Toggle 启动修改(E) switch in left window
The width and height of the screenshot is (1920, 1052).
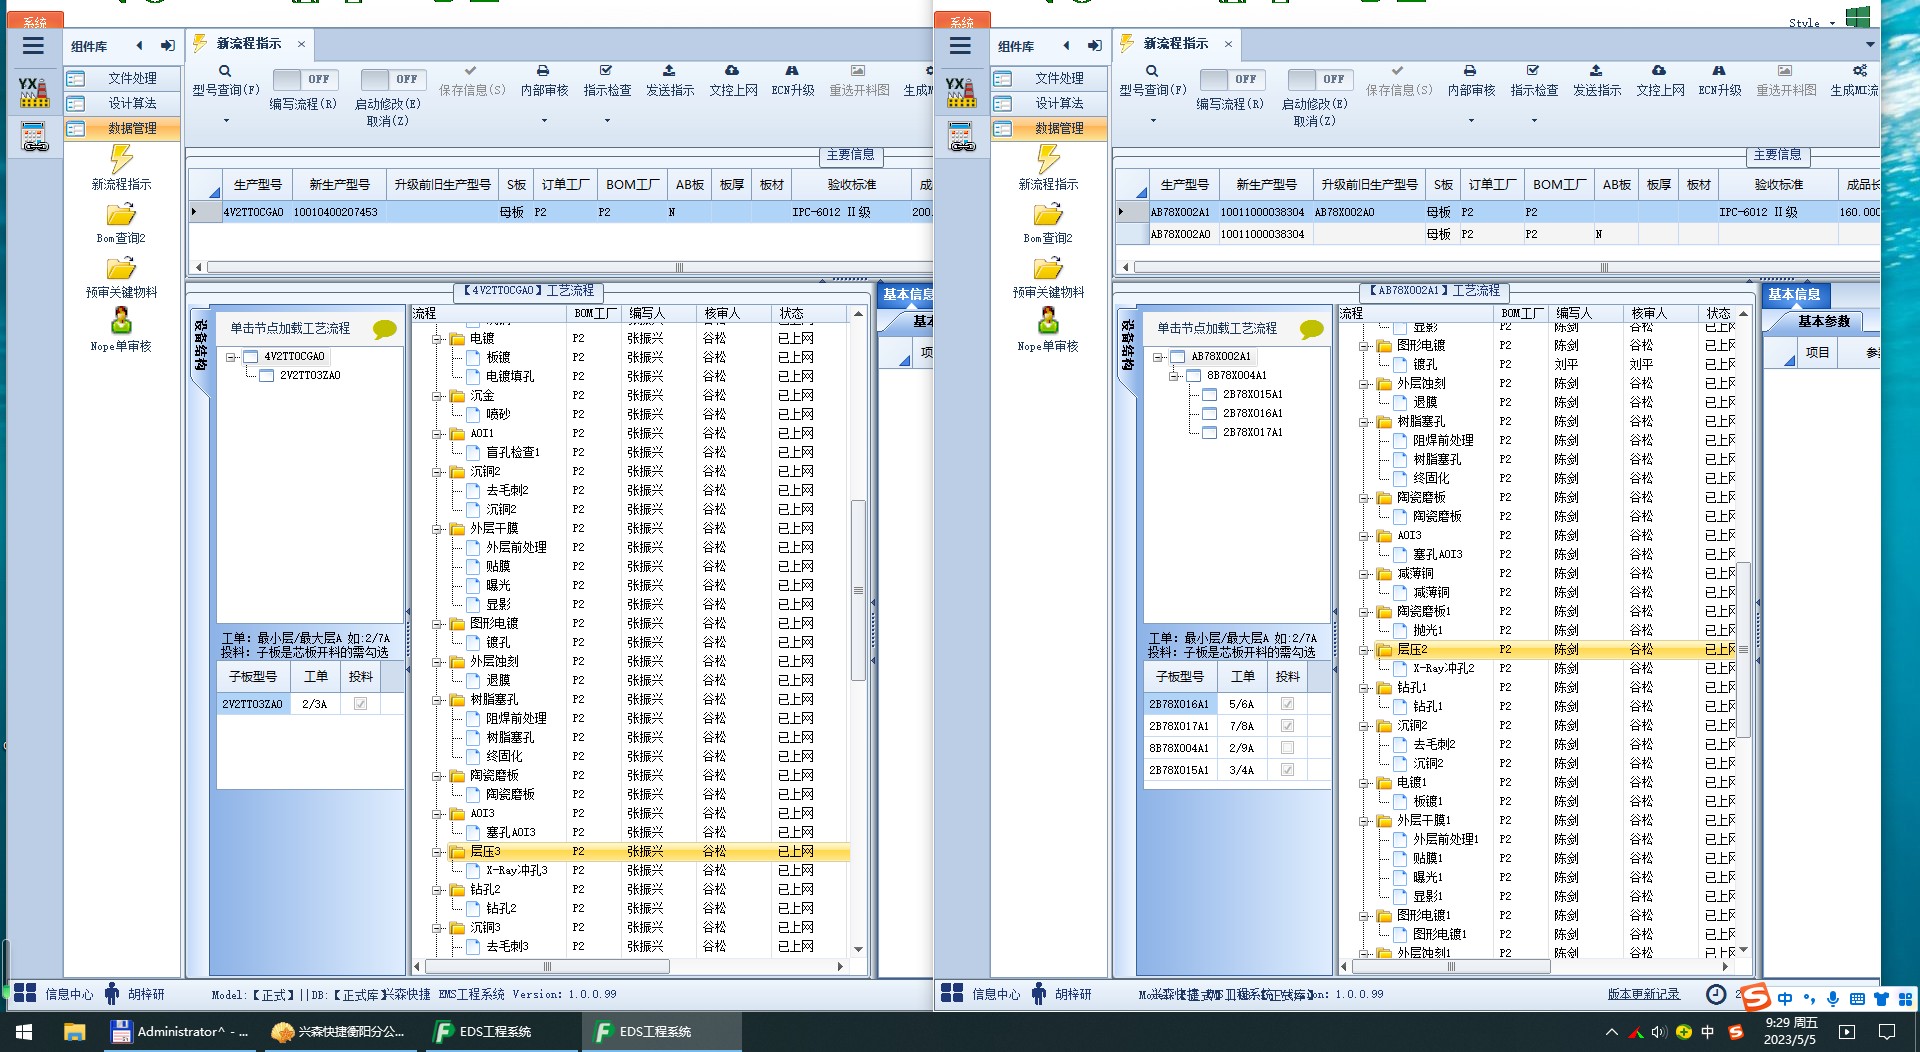click(393, 79)
